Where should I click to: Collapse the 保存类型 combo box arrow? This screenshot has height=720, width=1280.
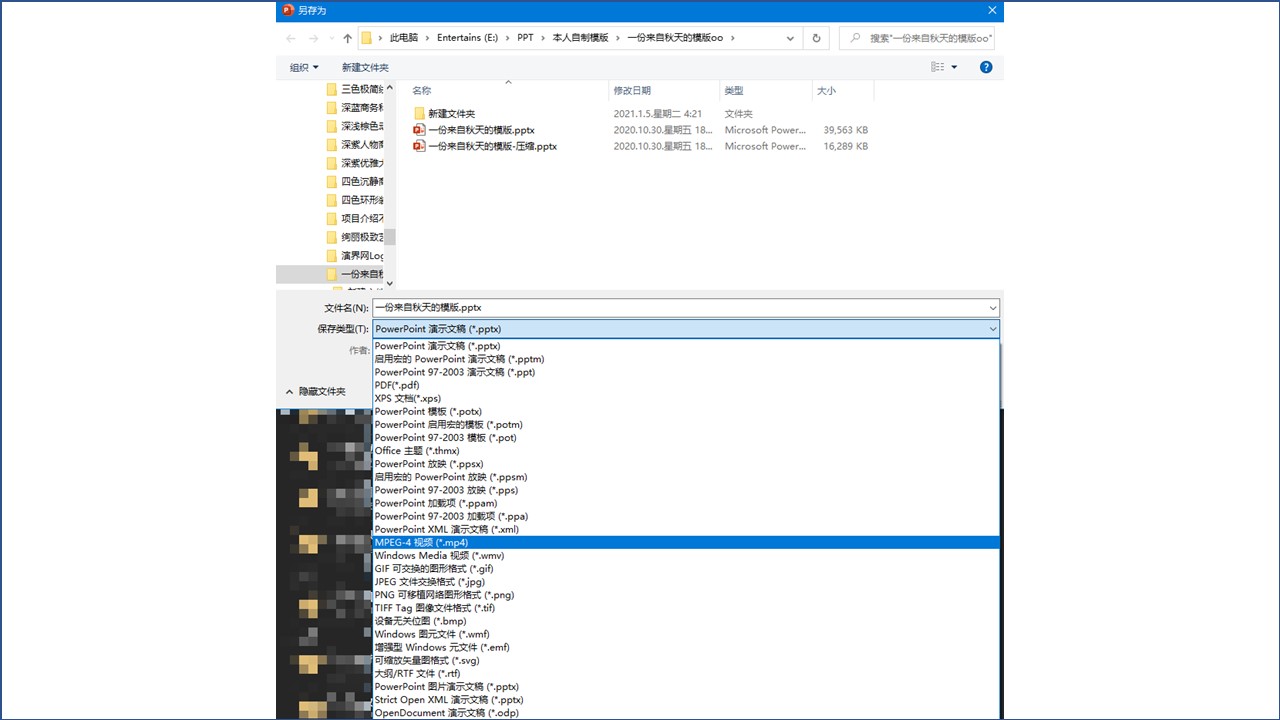992,329
